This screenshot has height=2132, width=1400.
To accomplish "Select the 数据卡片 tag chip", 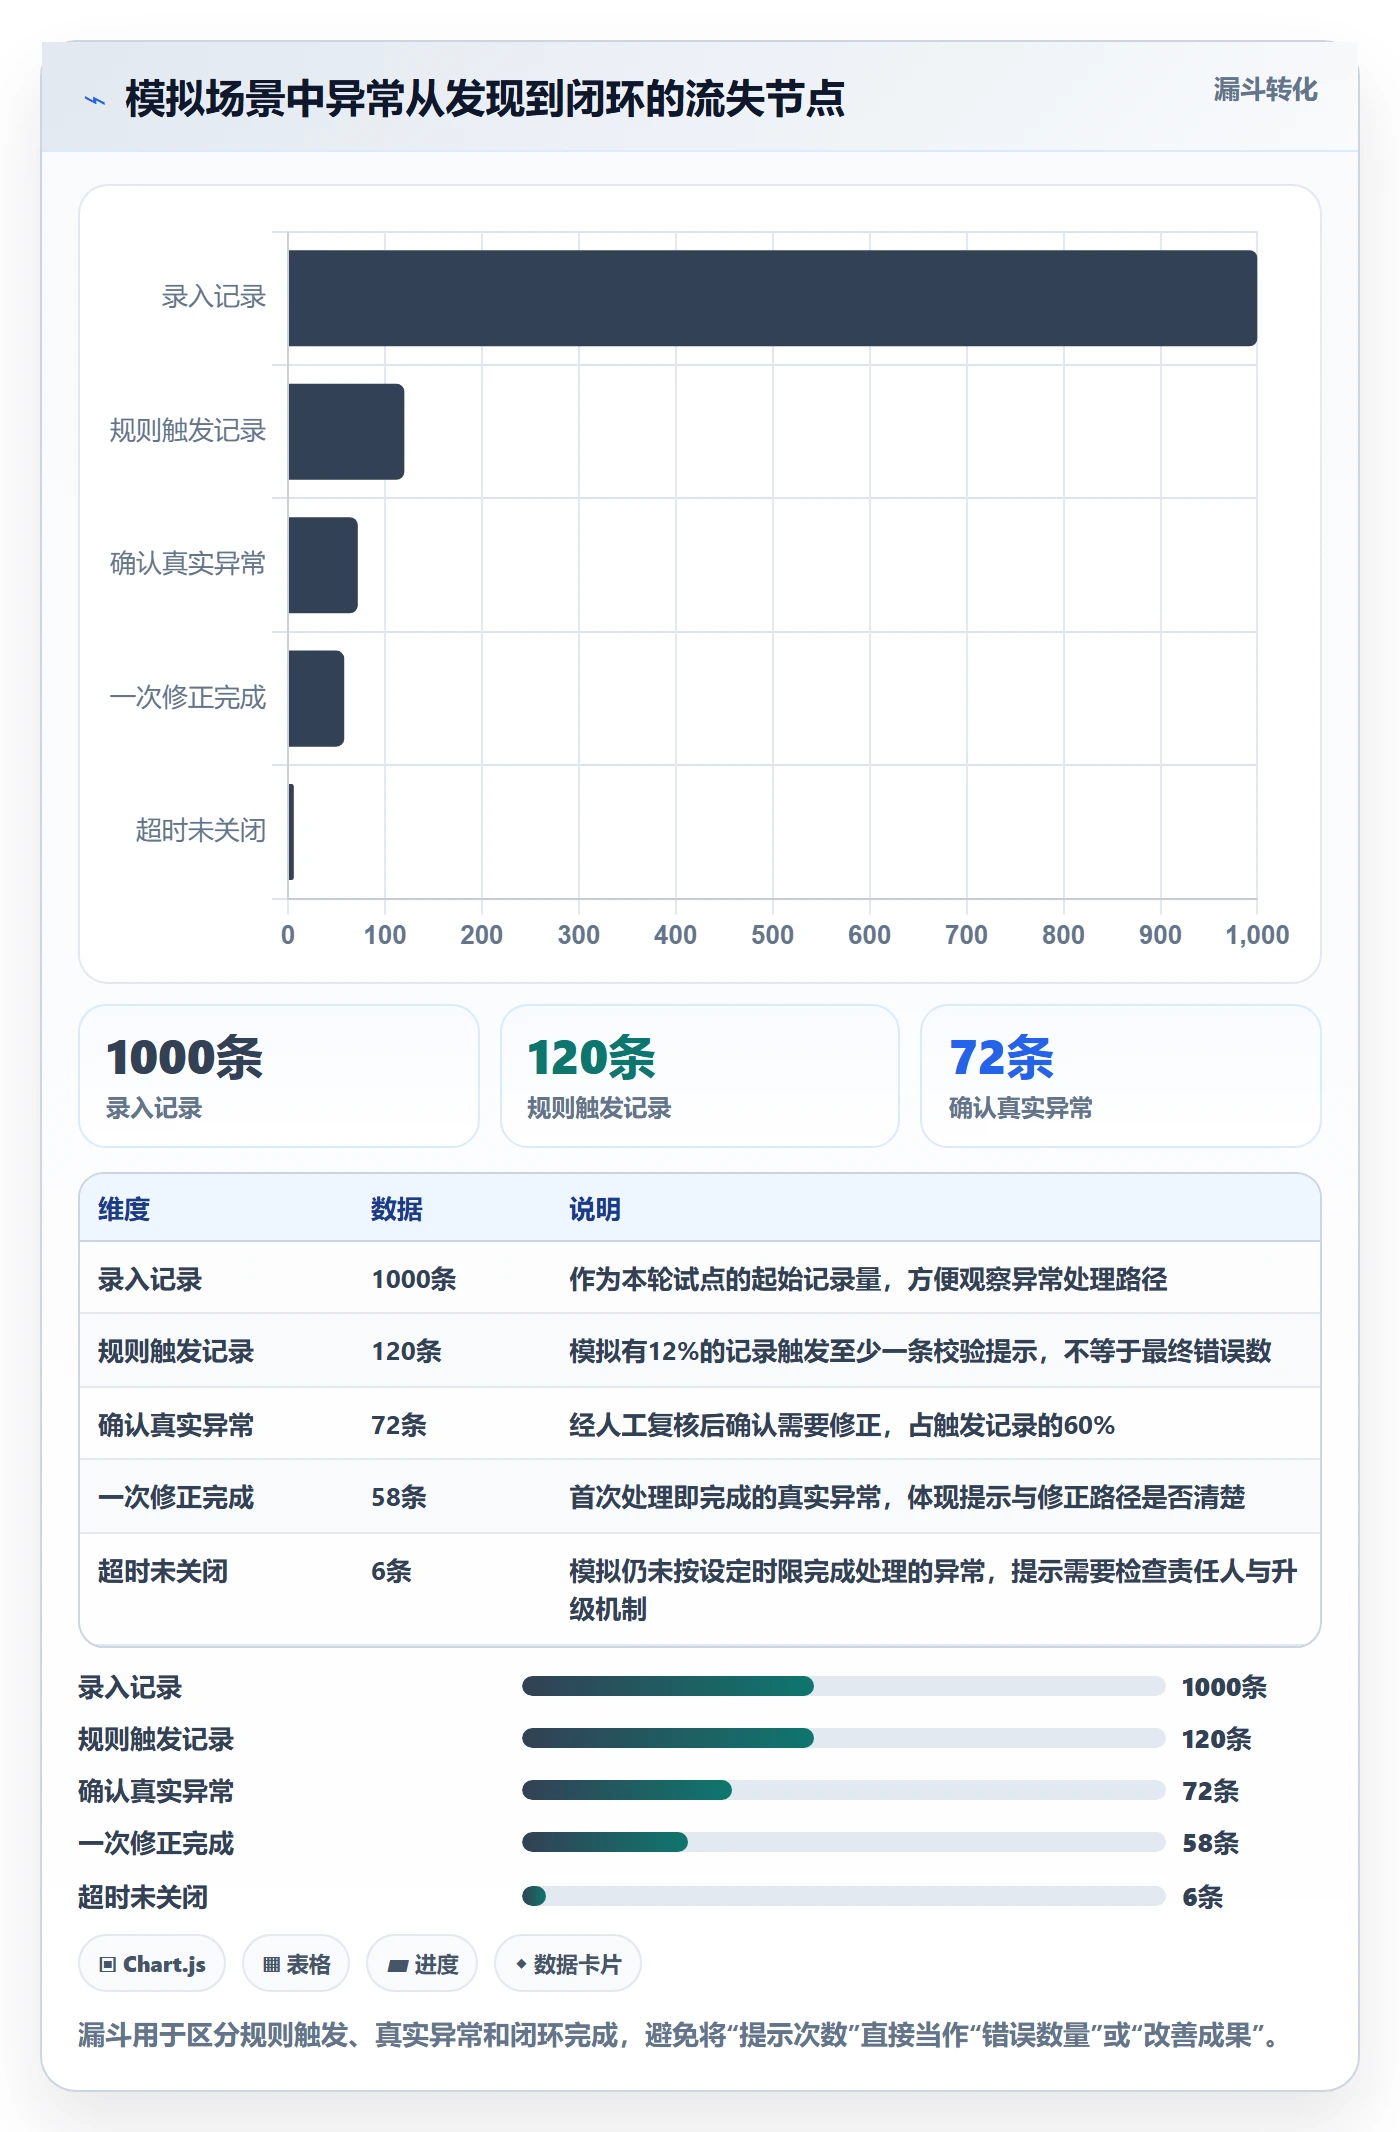I will click(568, 1964).
